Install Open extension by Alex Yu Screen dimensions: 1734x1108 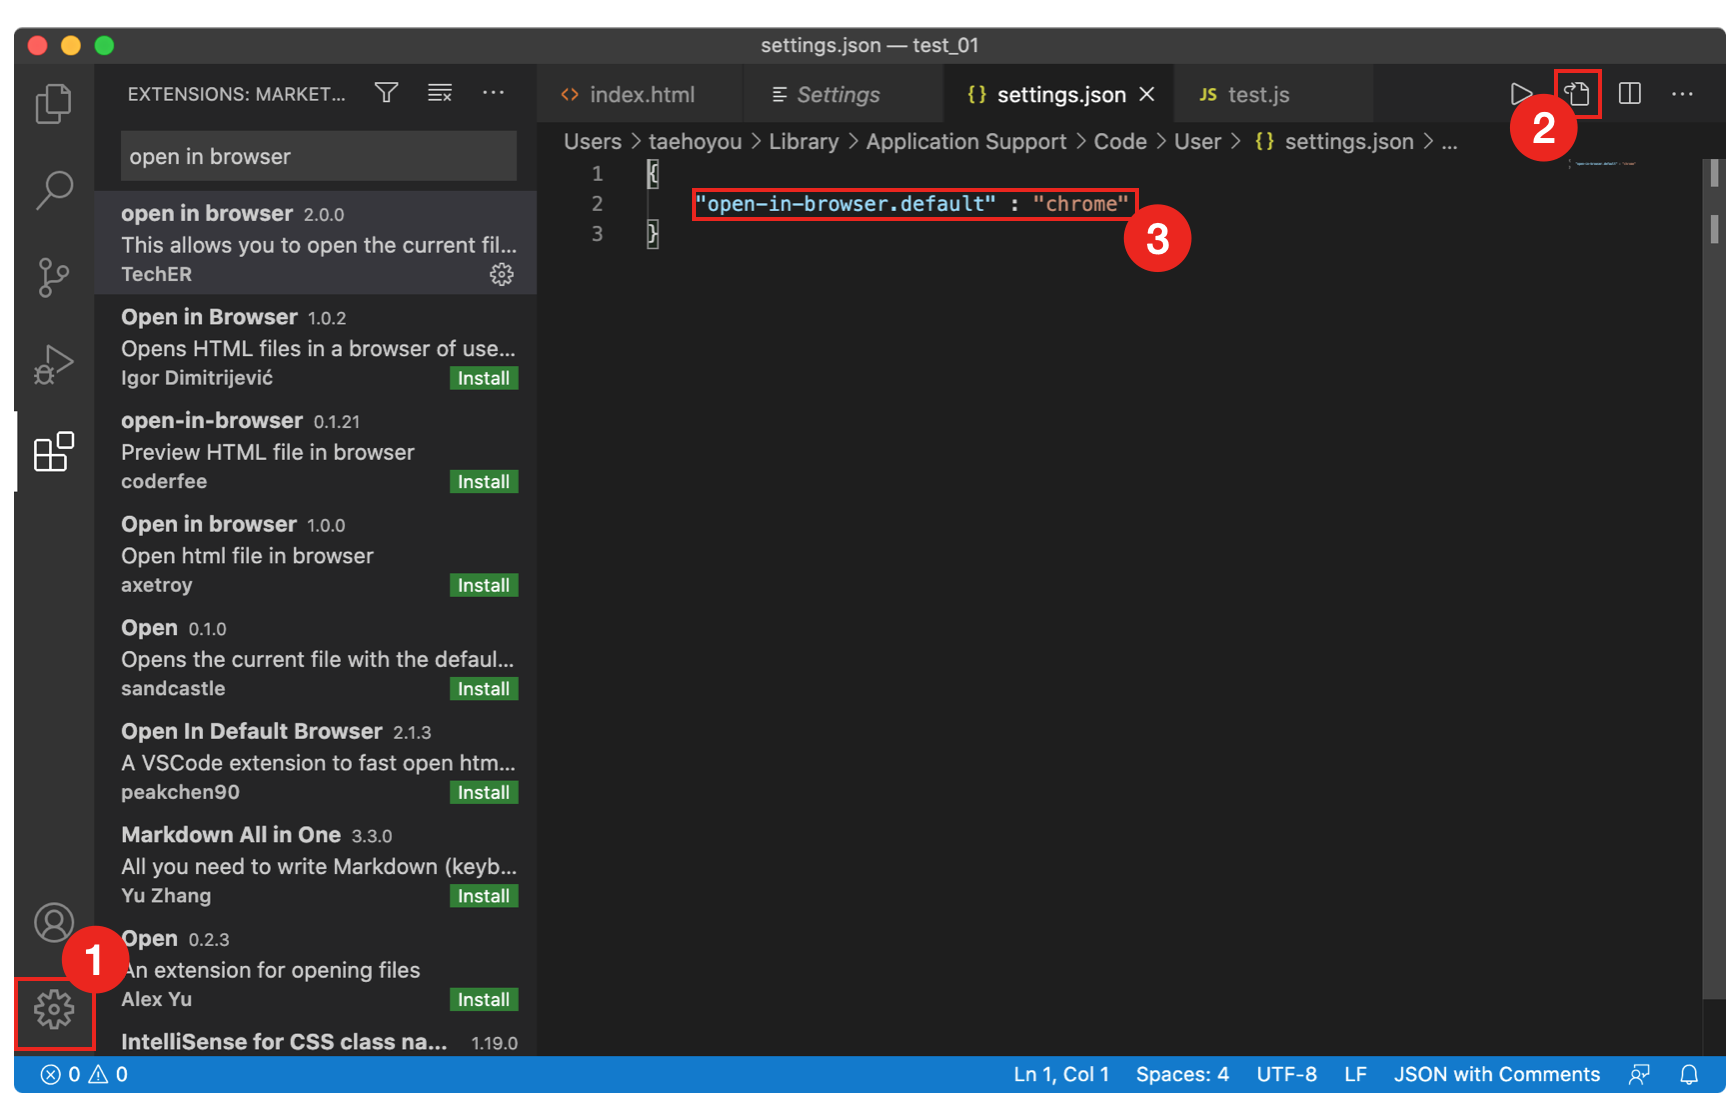(x=484, y=1000)
